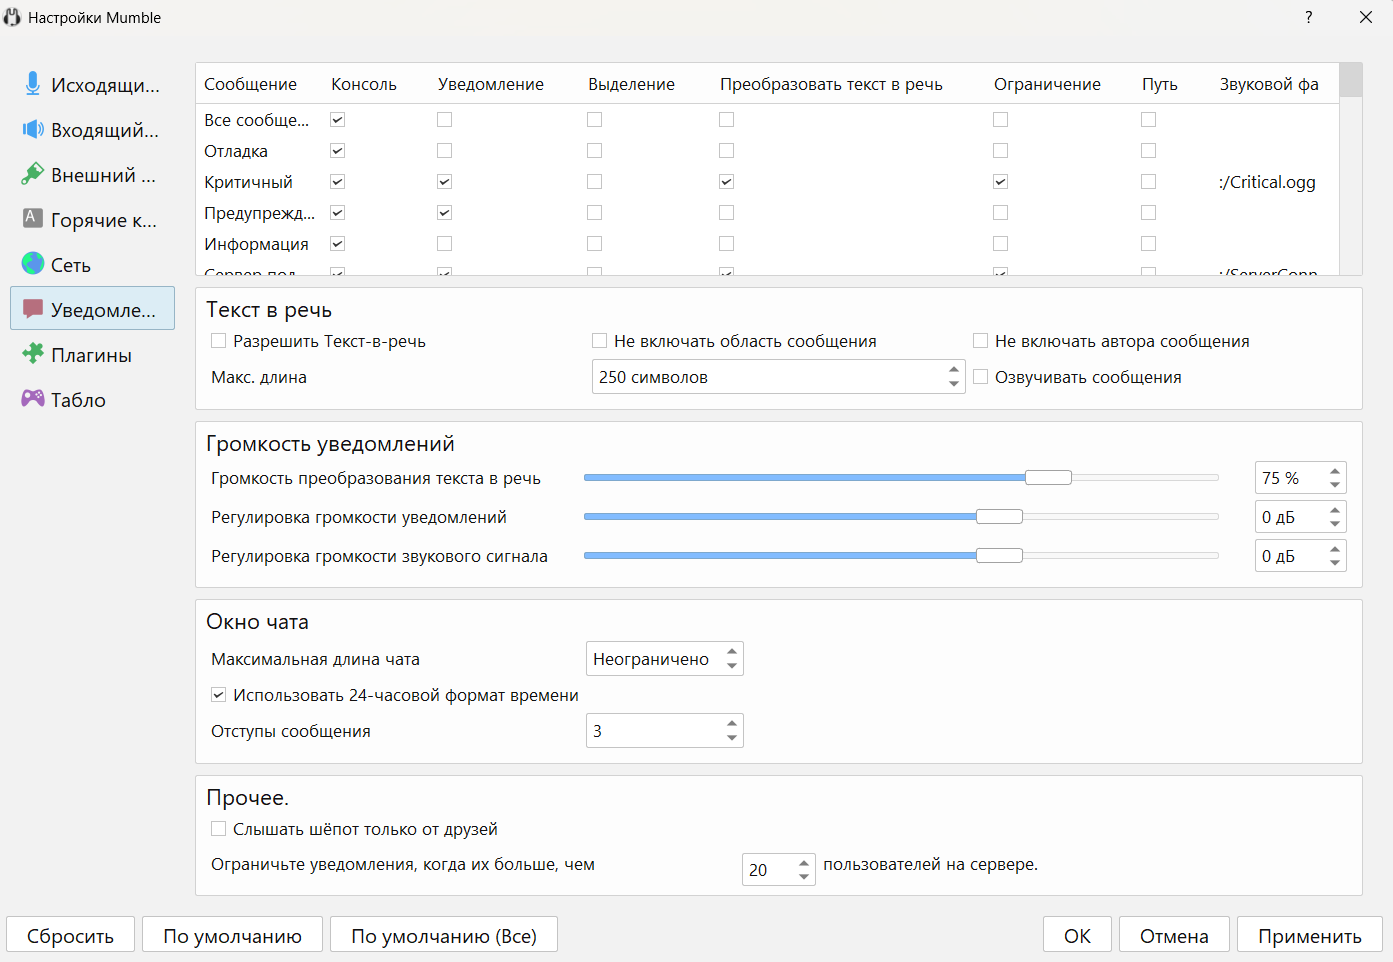Click the external appearance brush icon

pyautogui.click(x=33, y=174)
